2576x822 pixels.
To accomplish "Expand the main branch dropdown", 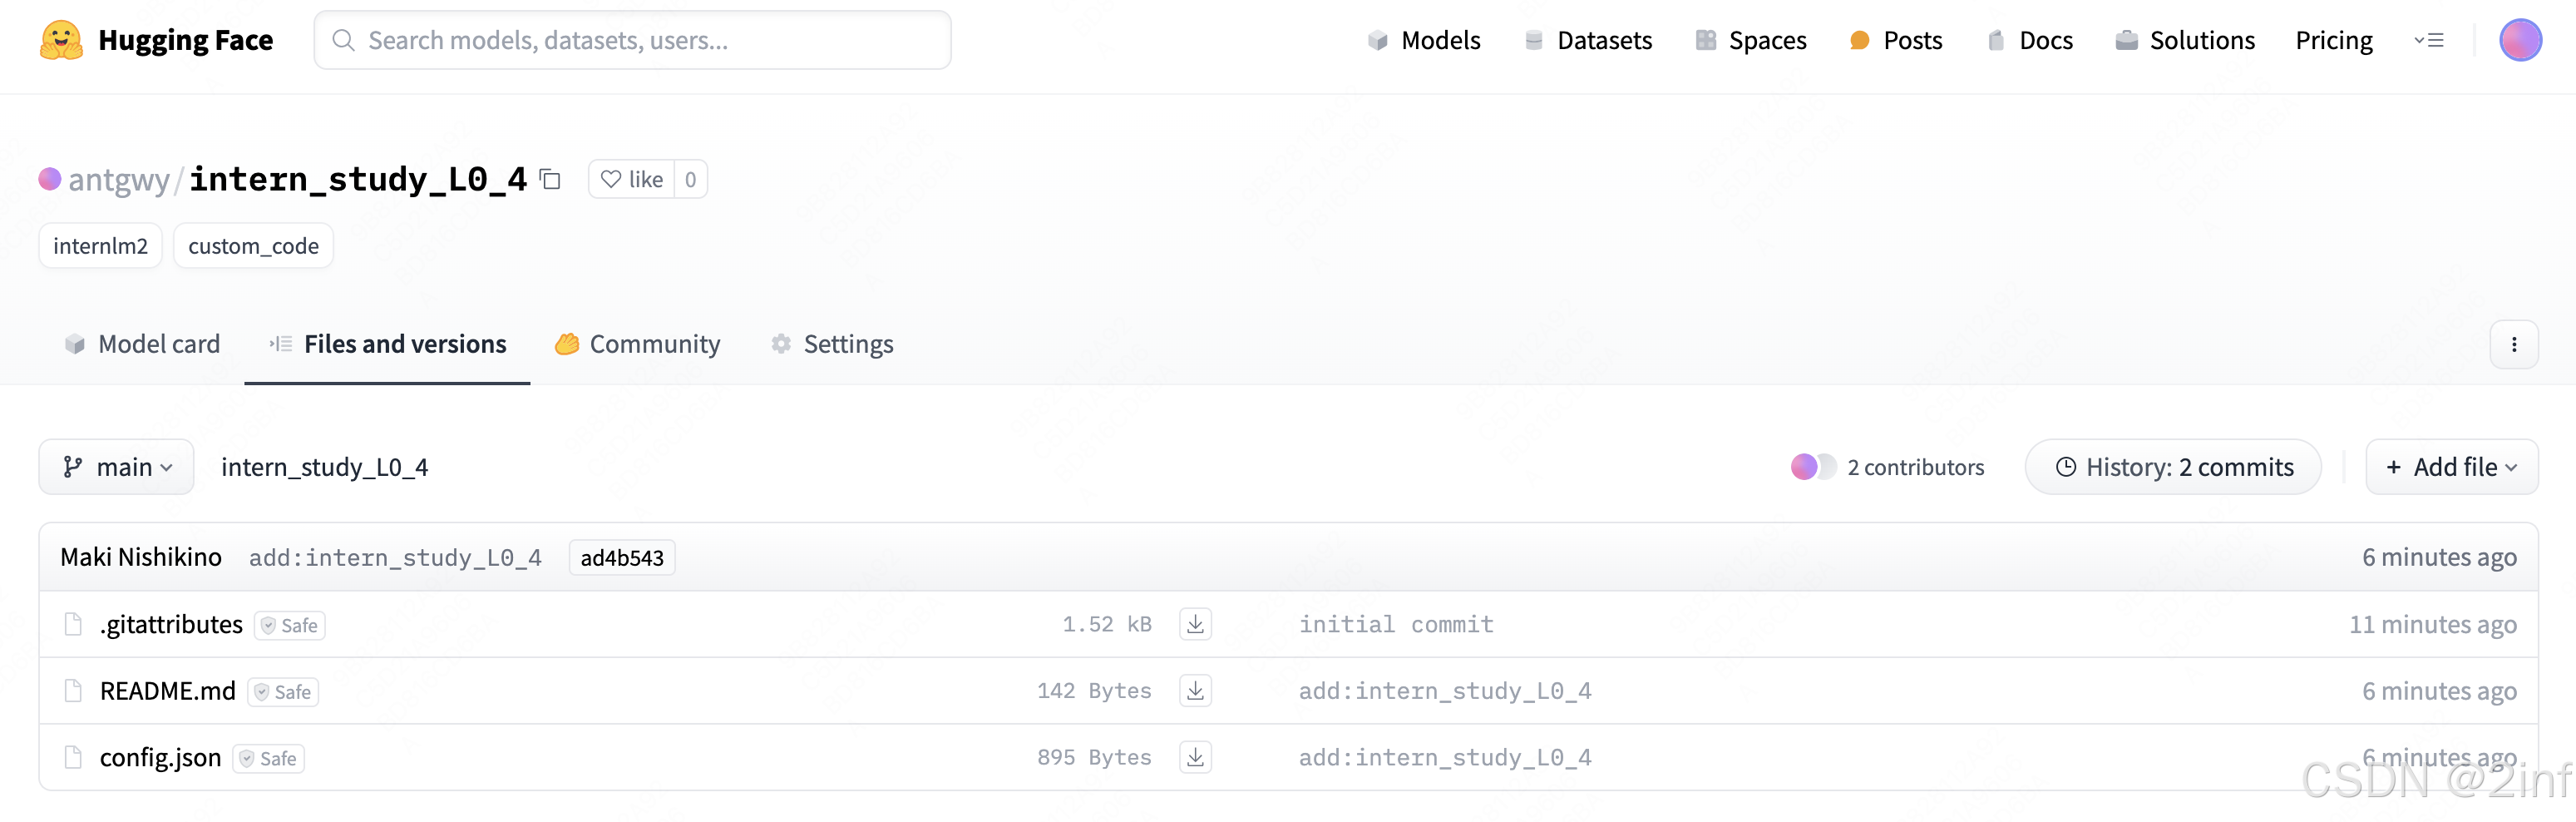I will (x=117, y=467).
